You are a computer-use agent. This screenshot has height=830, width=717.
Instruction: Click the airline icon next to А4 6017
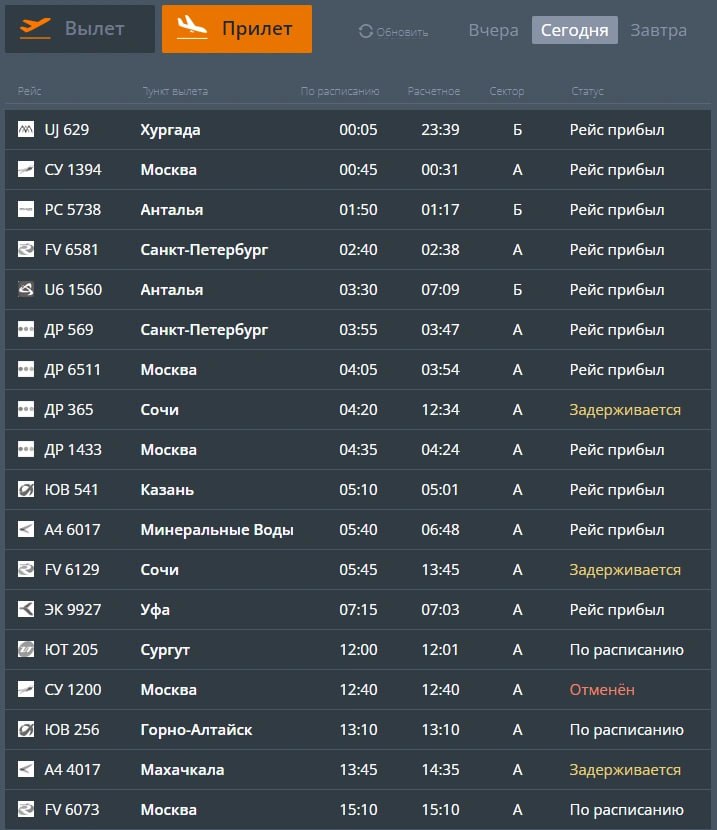tap(26, 530)
